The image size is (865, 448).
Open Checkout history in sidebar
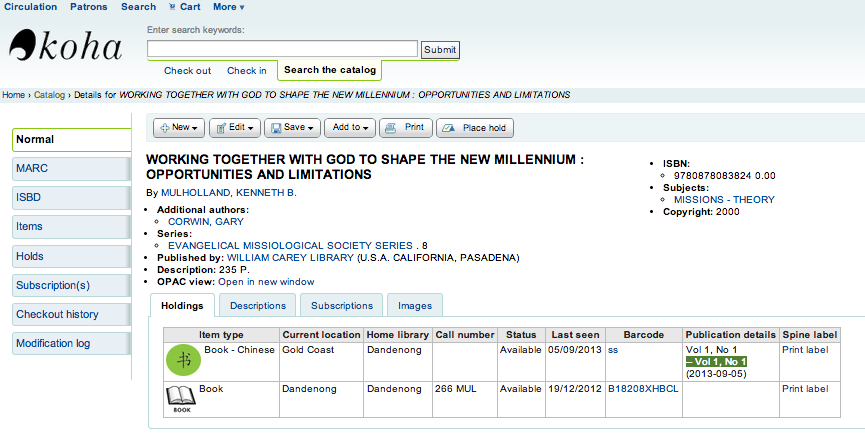click(71, 314)
